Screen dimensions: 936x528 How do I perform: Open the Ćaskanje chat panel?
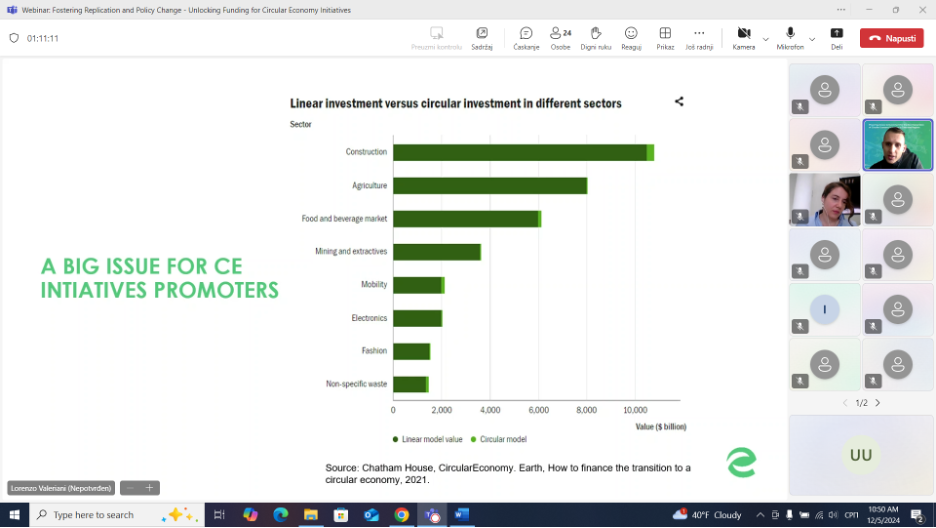click(x=526, y=37)
